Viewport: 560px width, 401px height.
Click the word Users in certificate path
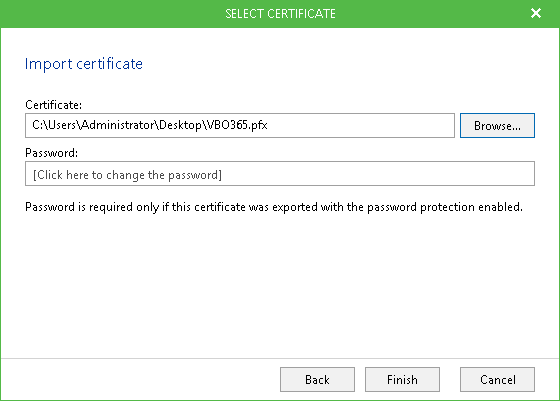pyautogui.click(x=62, y=125)
